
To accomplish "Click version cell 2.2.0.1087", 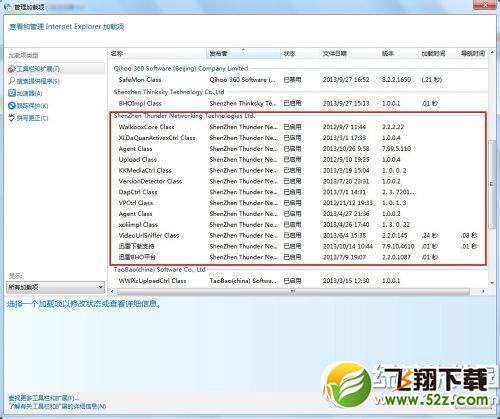I will click(x=396, y=257).
